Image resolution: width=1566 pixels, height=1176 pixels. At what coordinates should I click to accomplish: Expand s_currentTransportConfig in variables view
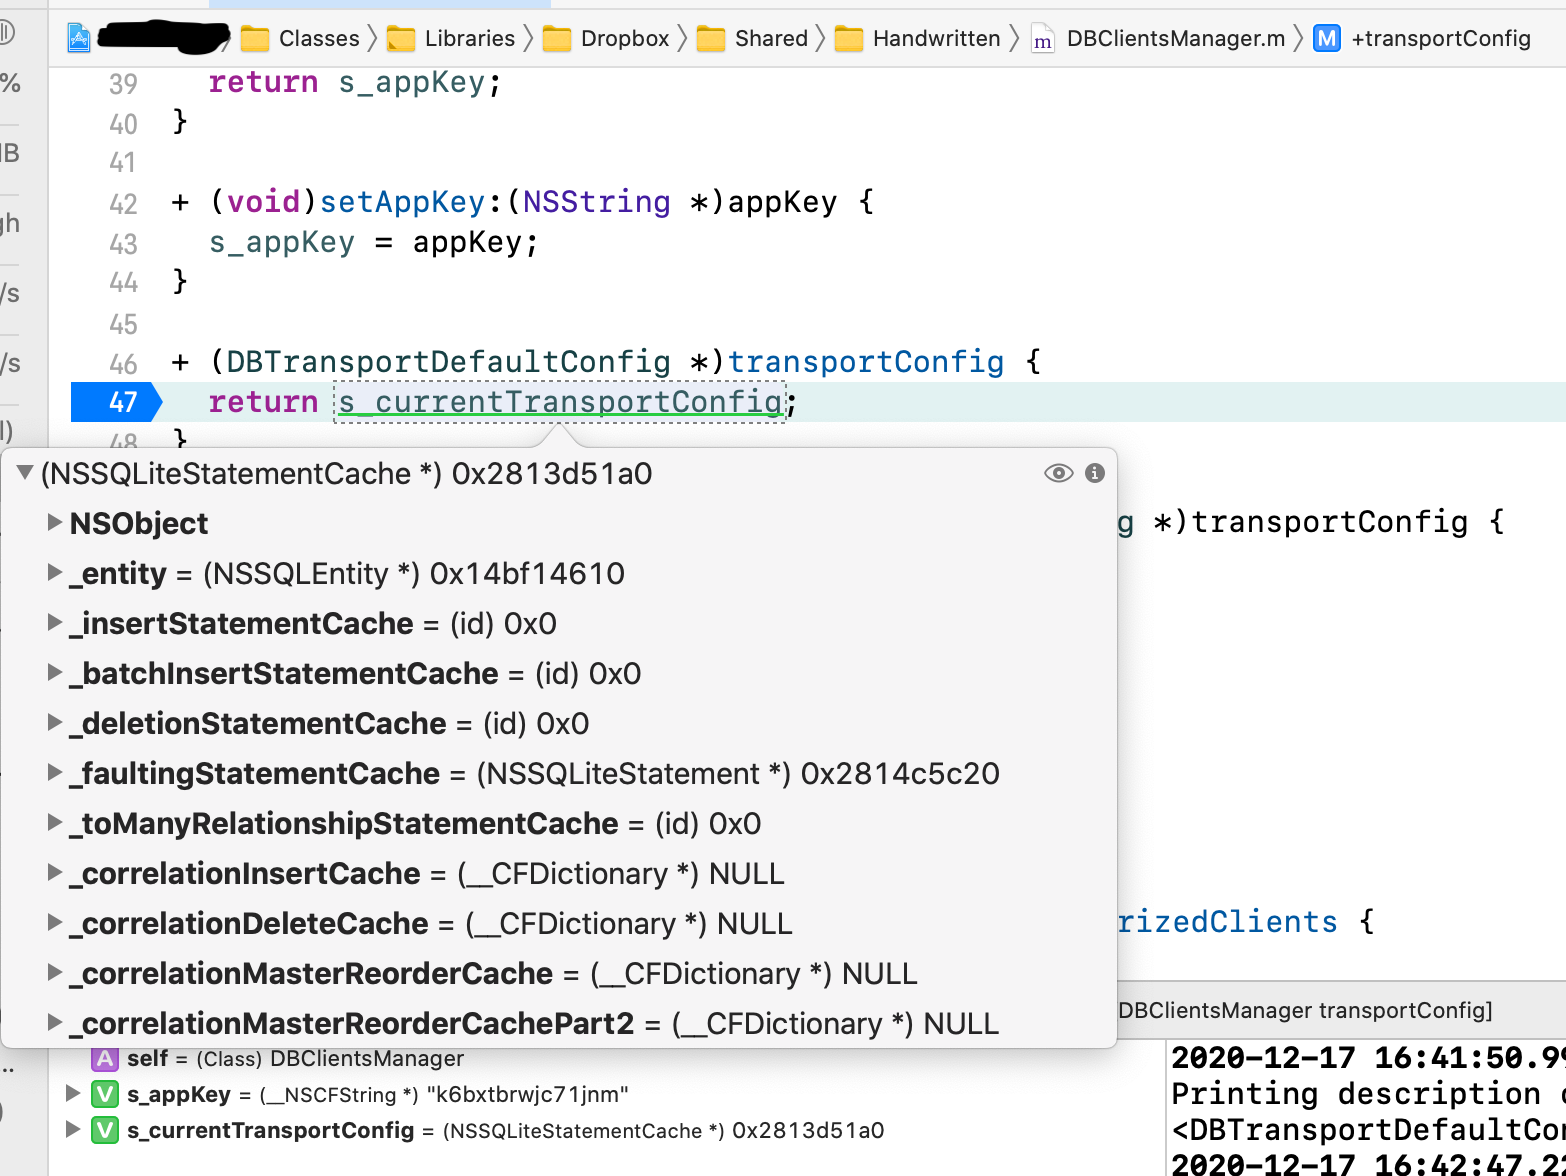(x=73, y=1130)
